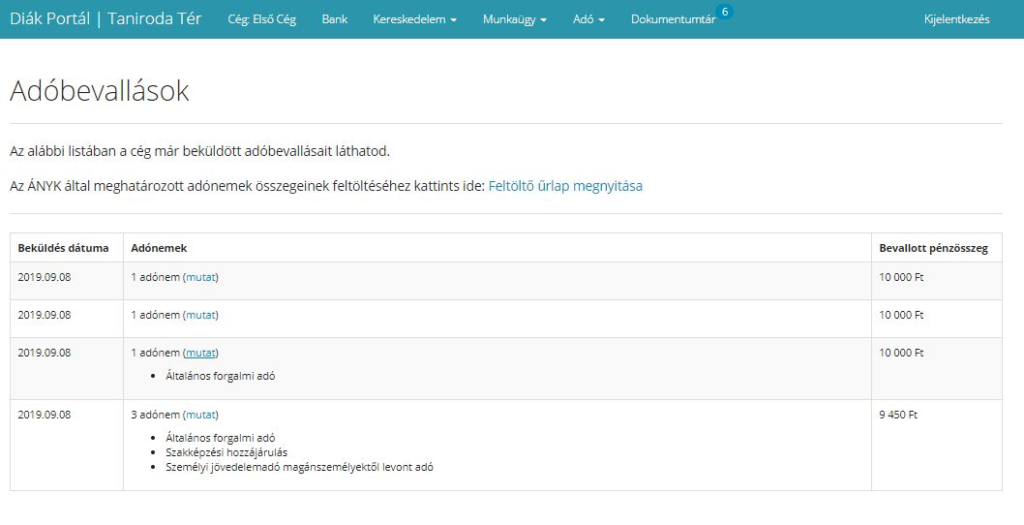Open the Diák Portál | Taniroda Tér home link

coord(105,19)
